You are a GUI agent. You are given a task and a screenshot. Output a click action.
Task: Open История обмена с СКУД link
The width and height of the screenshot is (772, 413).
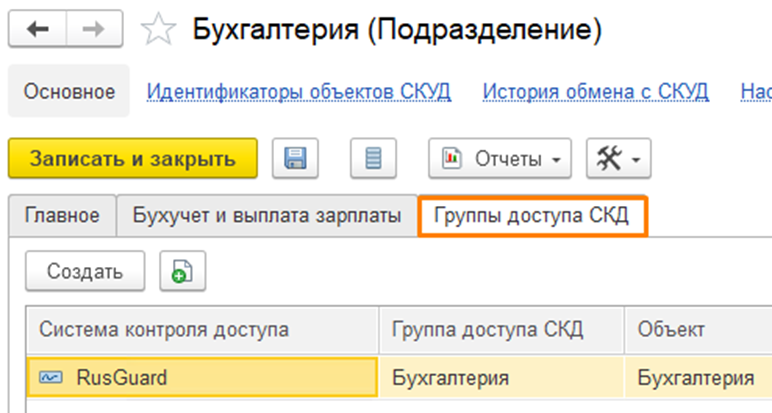pyautogui.click(x=596, y=92)
